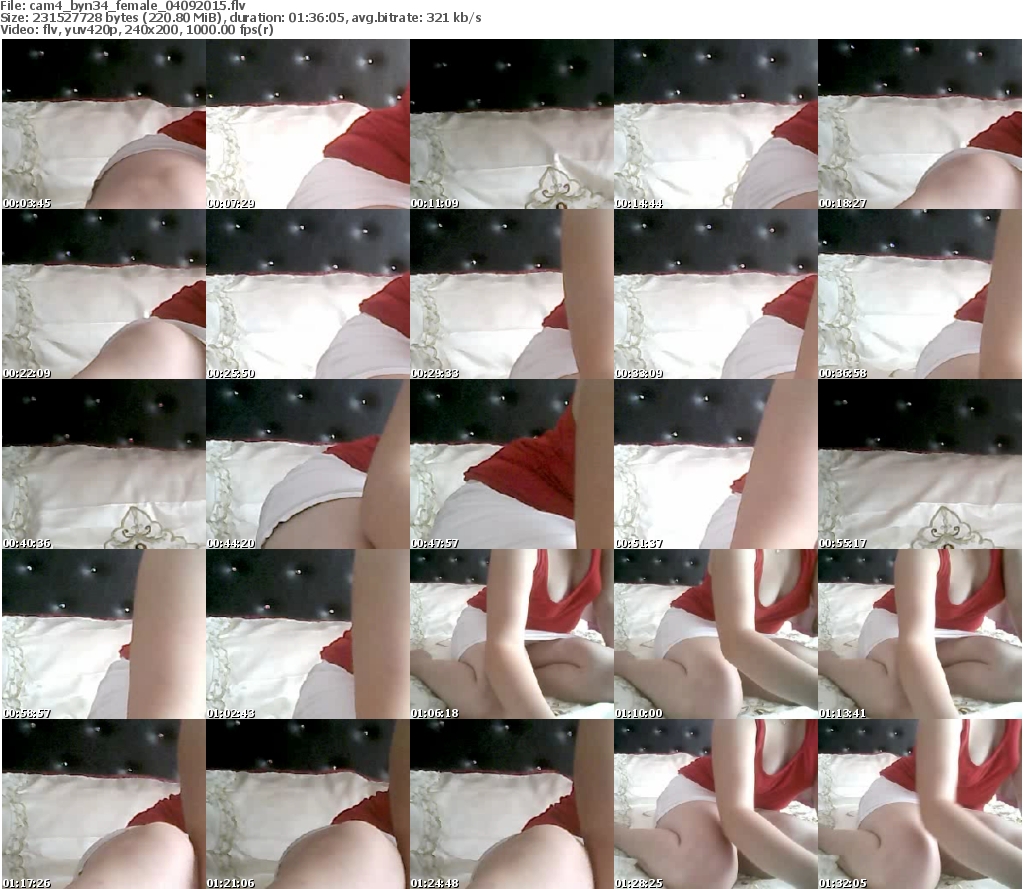
Task: Select the thumbnail at 01:10:00
Action: click(x=716, y=634)
